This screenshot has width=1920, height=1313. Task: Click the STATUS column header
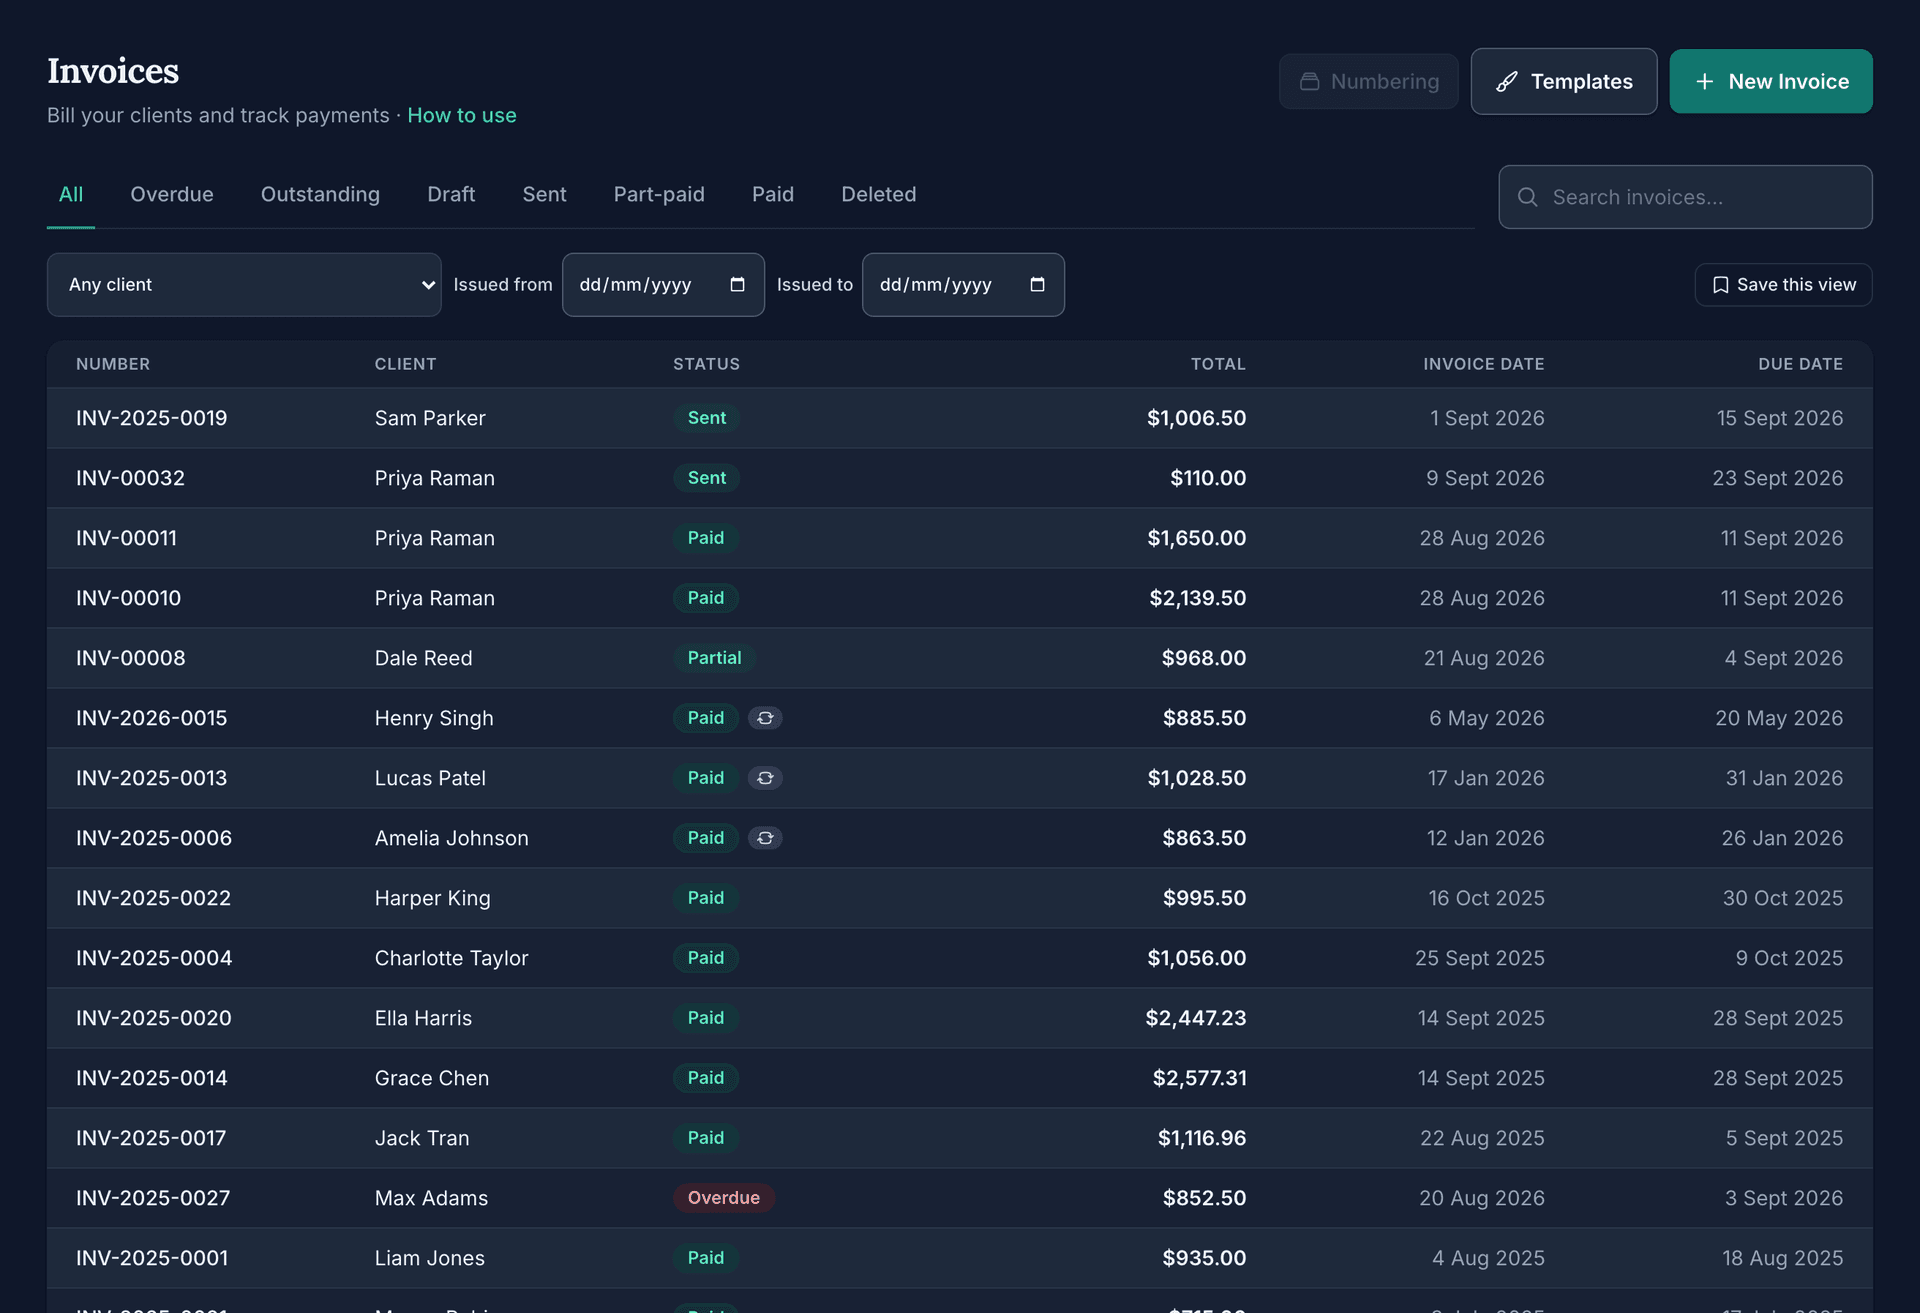(x=706, y=364)
